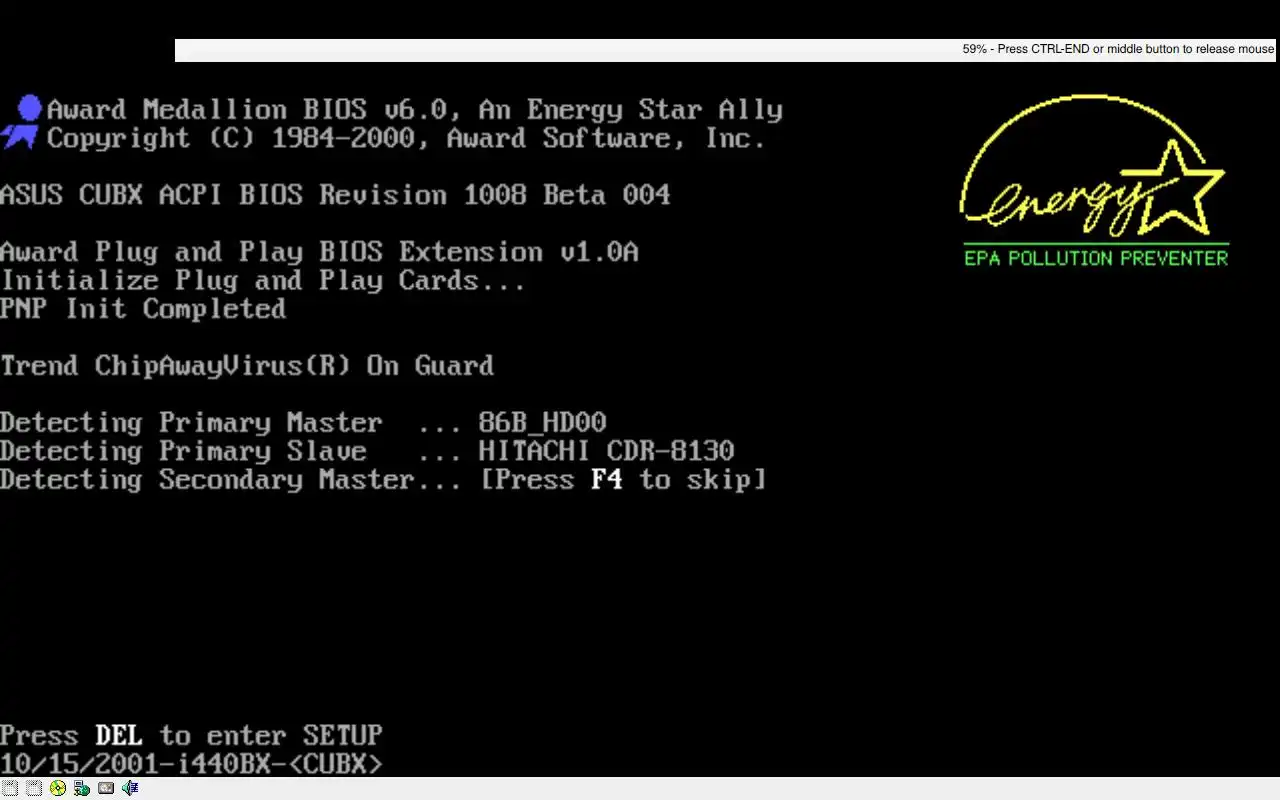Click the second empty floppy drive icon

click(34, 788)
